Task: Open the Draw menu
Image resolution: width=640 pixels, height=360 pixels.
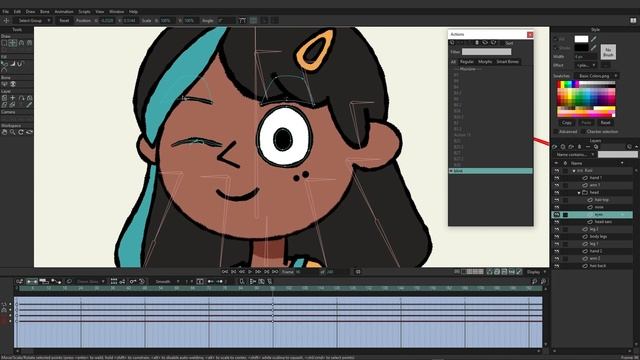Action: click(30, 11)
